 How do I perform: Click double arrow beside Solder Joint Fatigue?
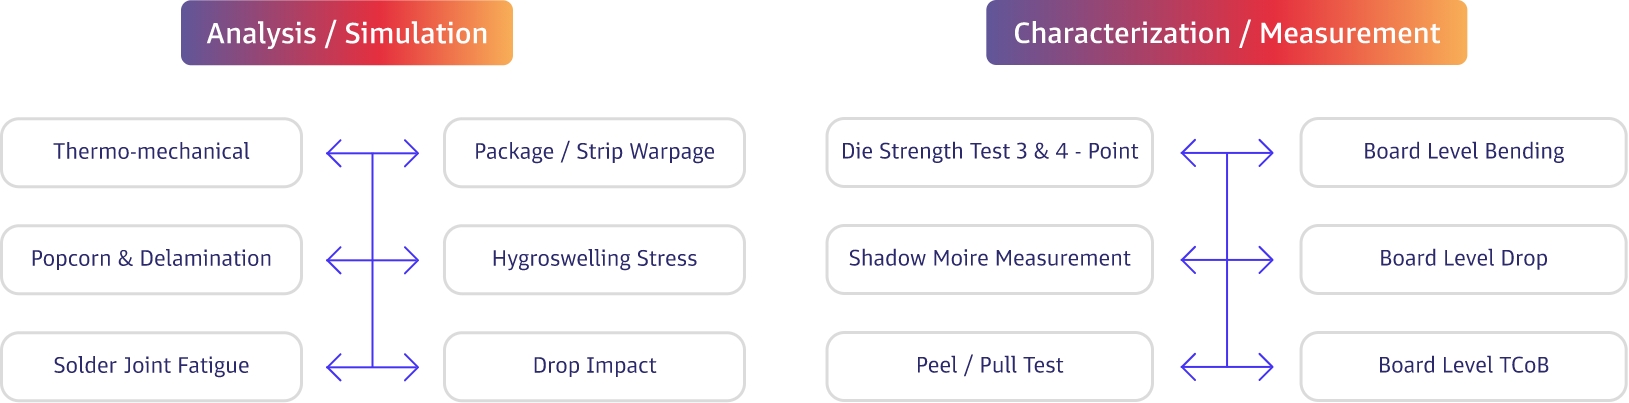point(372,367)
